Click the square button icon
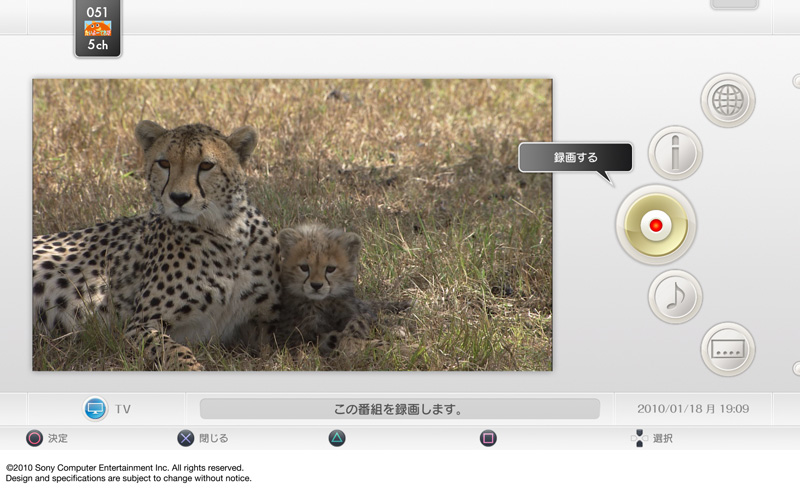Image resolution: width=800 pixels, height=492 pixels. pos(488,438)
